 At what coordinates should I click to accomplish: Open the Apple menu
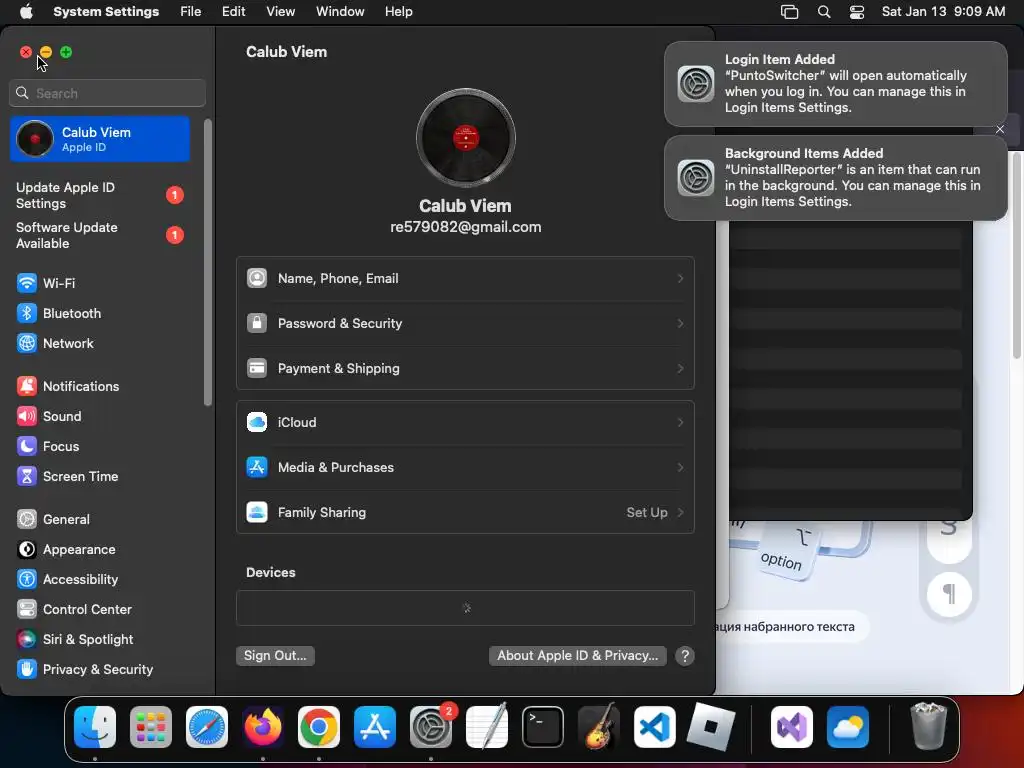coord(26,12)
